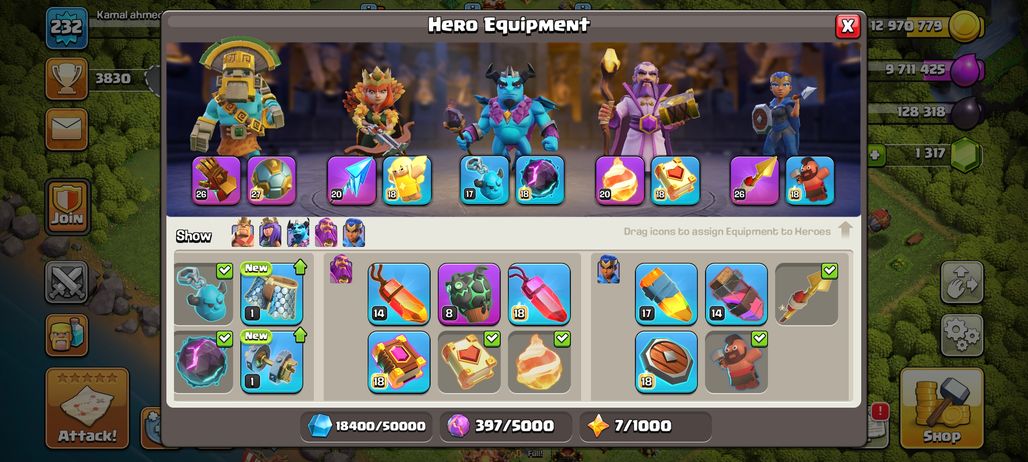
Task: Select the Royal Gem level 18 item
Action: pos(539,294)
